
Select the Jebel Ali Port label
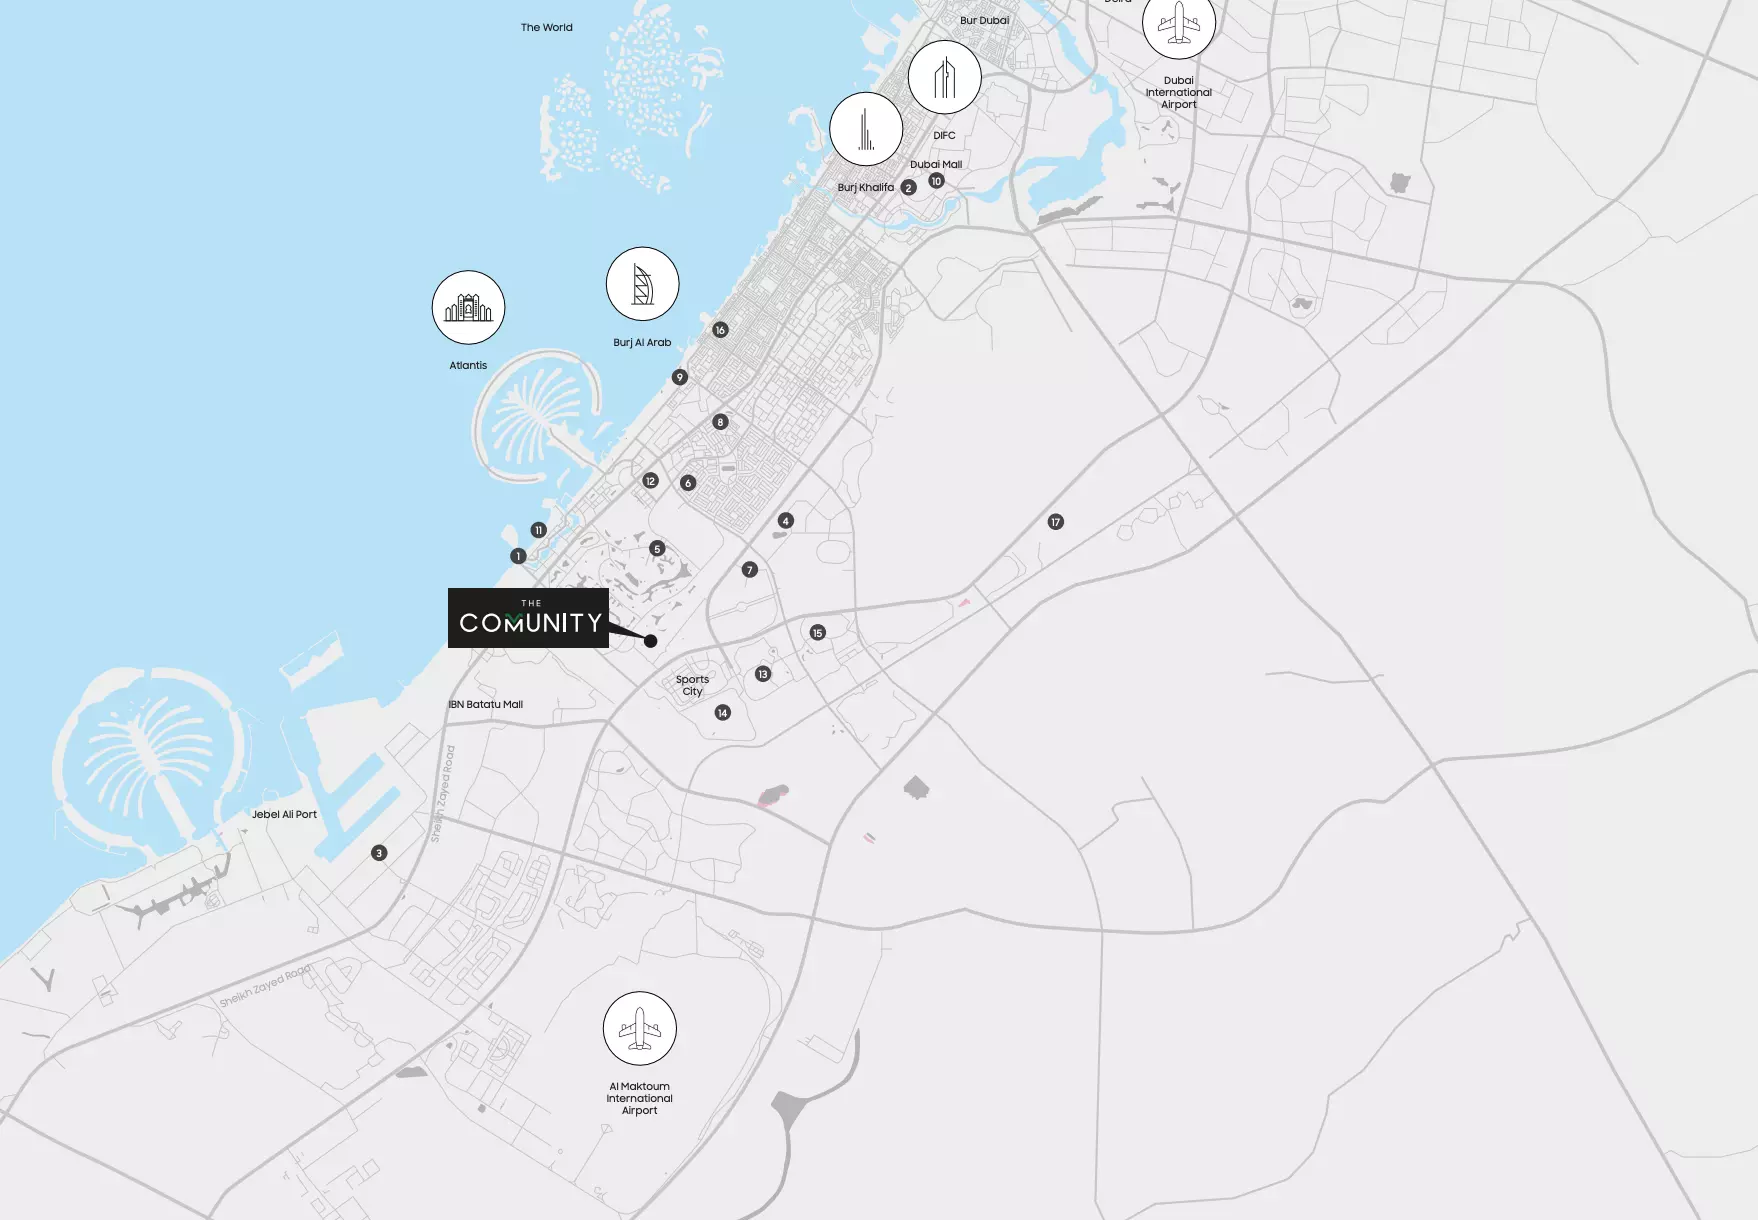pos(284,815)
